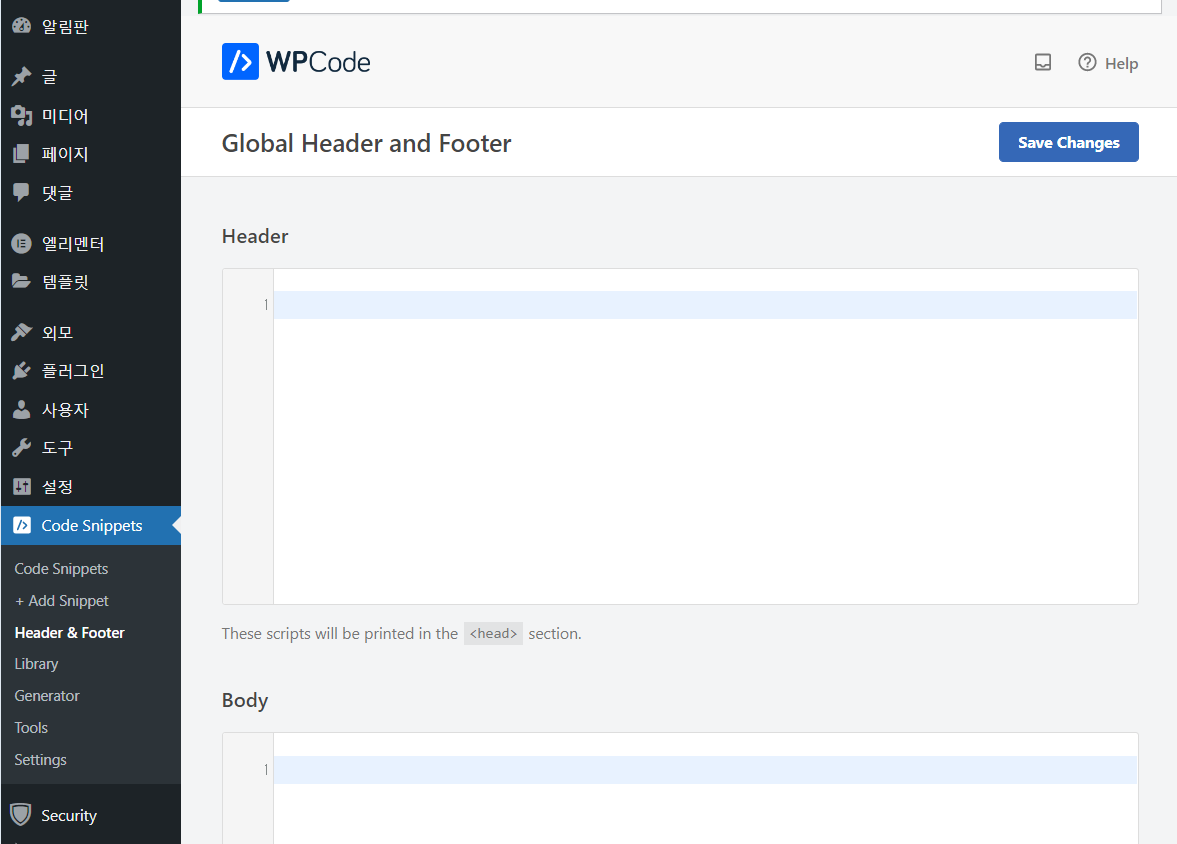This screenshot has height=844, width=1177.
Task: Click line number 1 in Body editor
Action: coord(266,770)
